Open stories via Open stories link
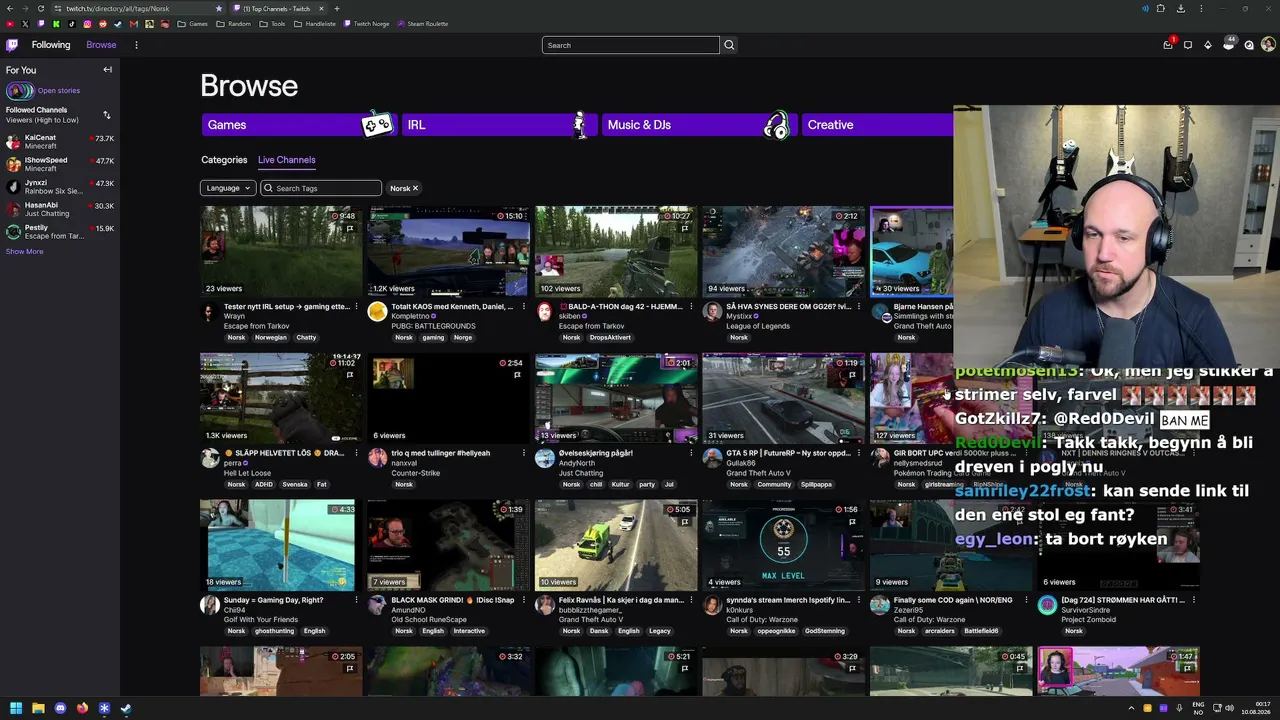The height and width of the screenshot is (720, 1280). [59, 91]
